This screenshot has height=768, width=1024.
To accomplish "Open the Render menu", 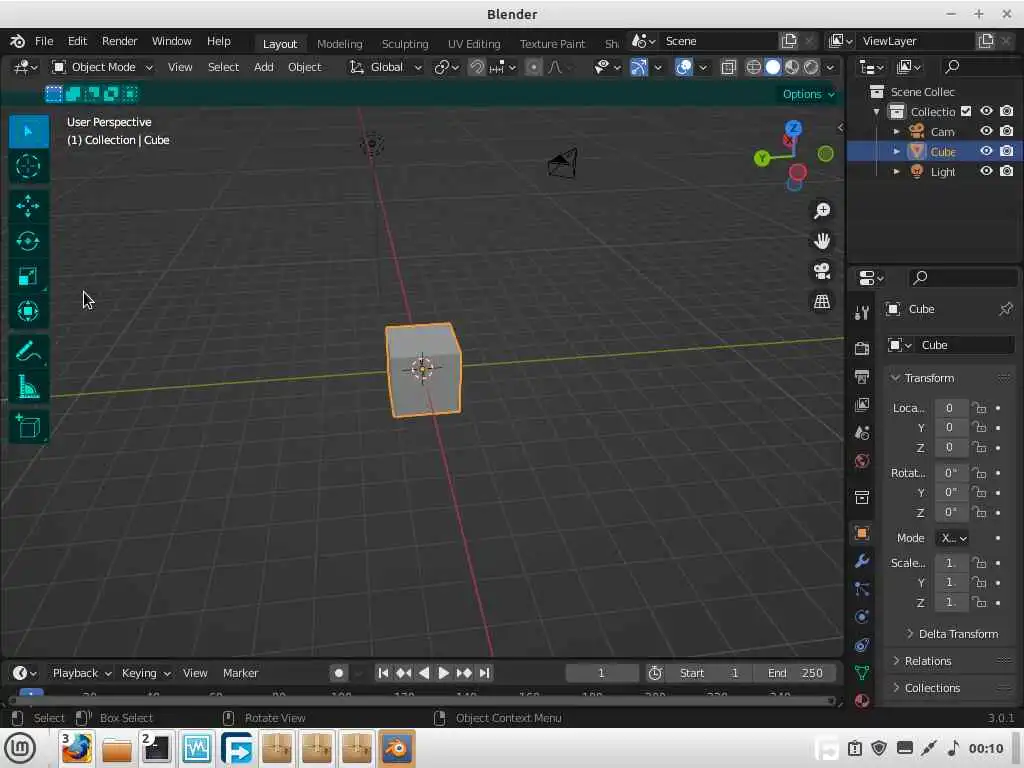I will click(x=120, y=41).
